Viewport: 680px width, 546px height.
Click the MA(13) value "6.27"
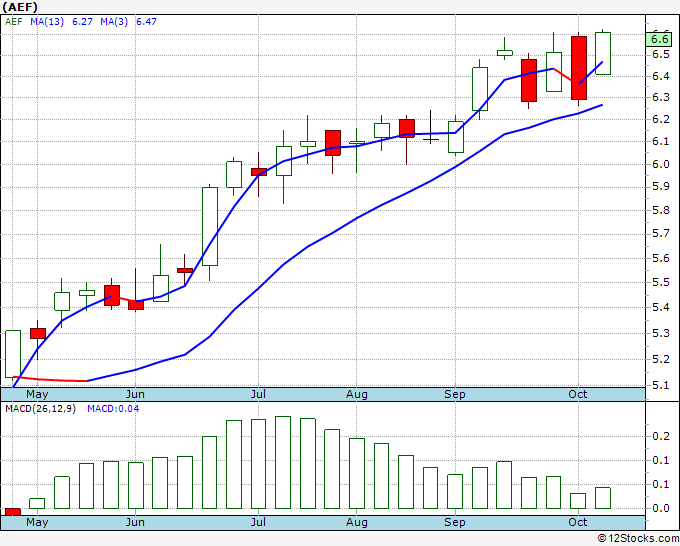point(82,22)
